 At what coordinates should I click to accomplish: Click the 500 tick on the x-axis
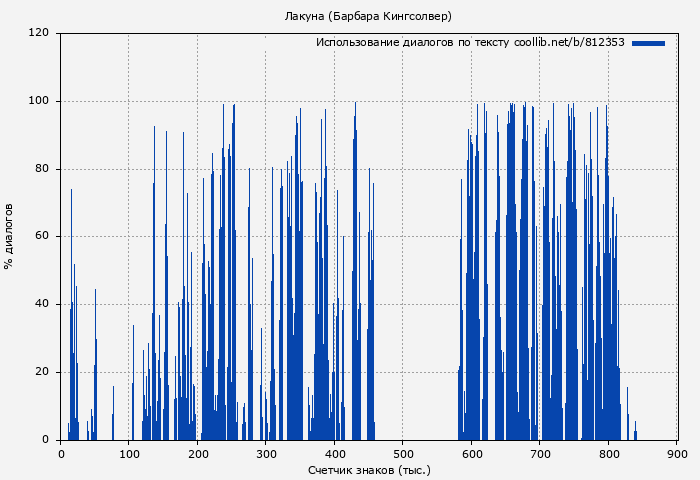click(x=403, y=453)
